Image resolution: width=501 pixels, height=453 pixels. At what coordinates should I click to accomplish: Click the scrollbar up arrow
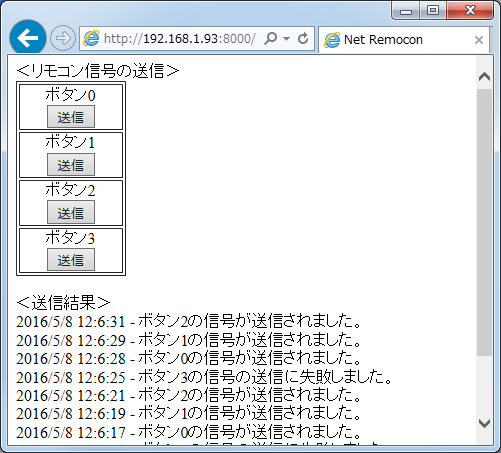484,77
